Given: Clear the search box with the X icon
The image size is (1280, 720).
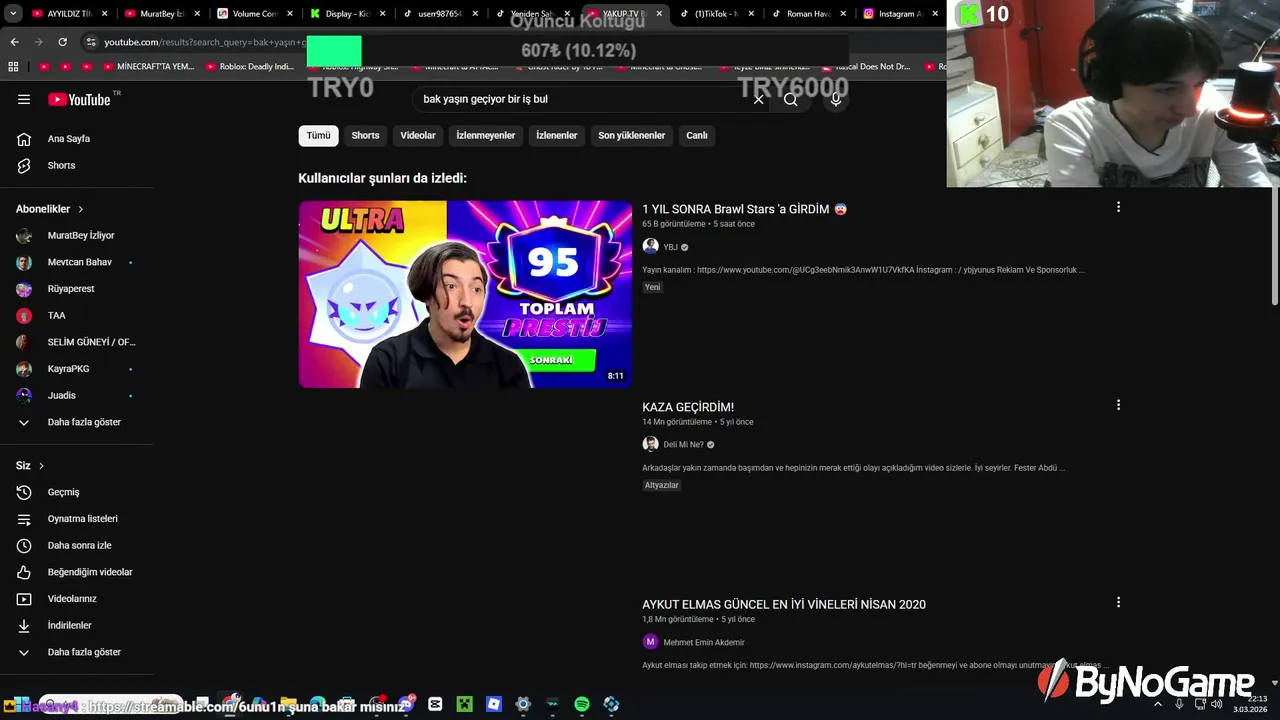Looking at the screenshot, I should coord(758,99).
